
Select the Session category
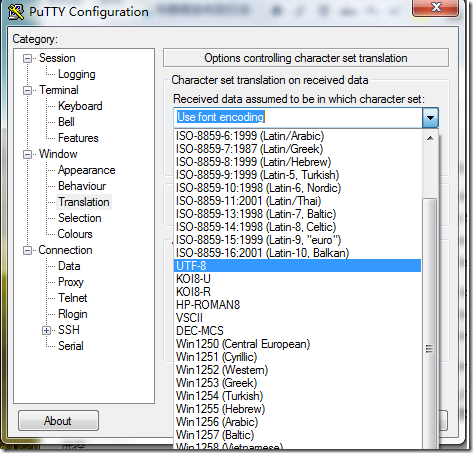(57, 58)
